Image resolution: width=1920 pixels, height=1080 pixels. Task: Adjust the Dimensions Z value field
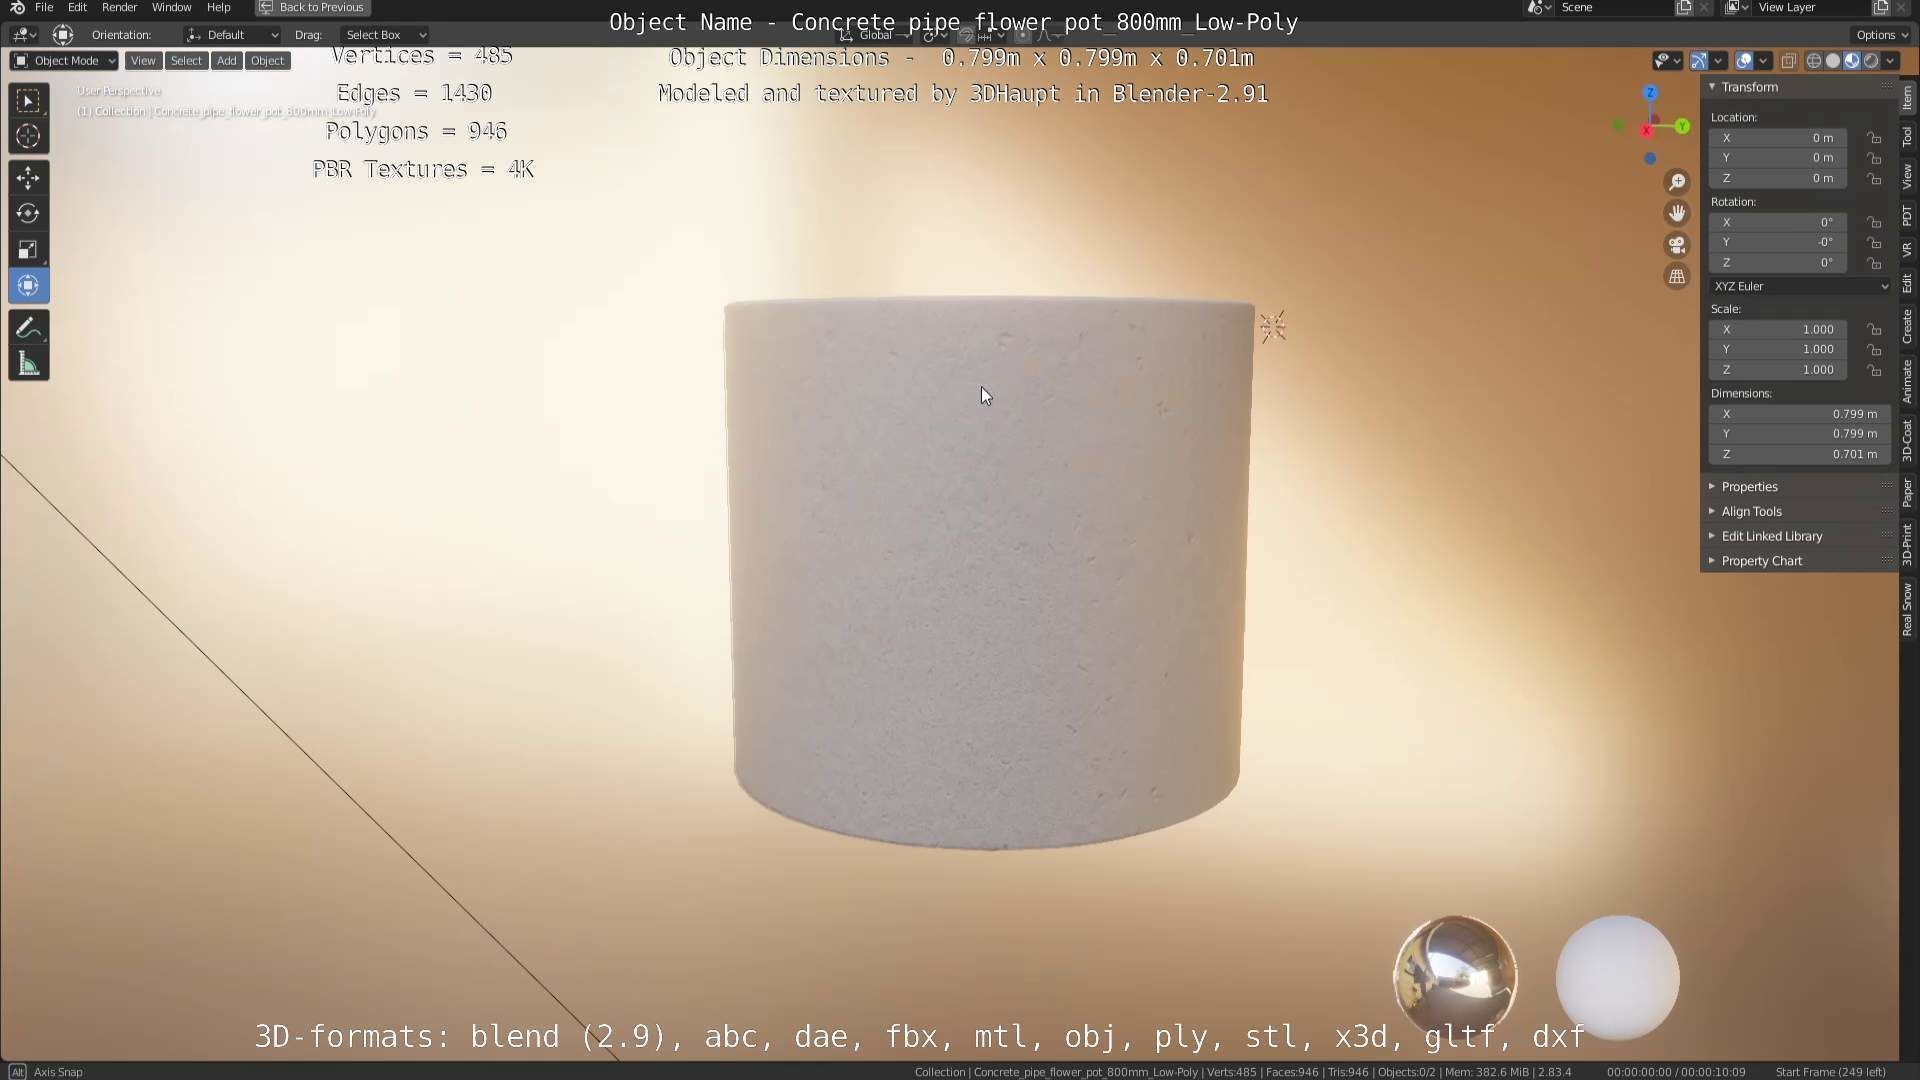point(1800,454)
